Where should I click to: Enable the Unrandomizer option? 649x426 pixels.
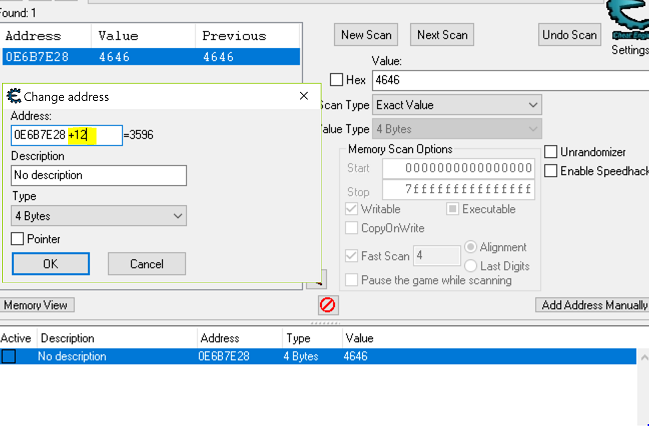[551, 152]
